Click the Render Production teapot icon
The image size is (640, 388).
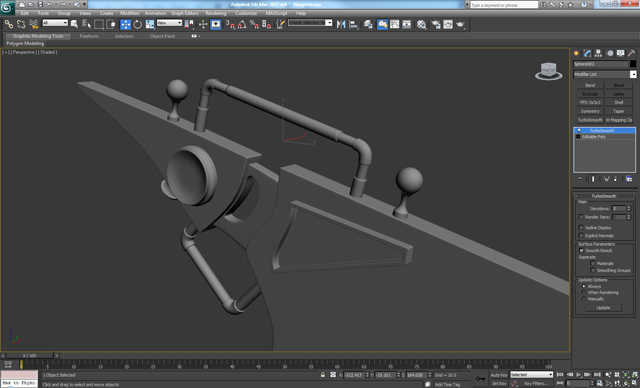460,24
